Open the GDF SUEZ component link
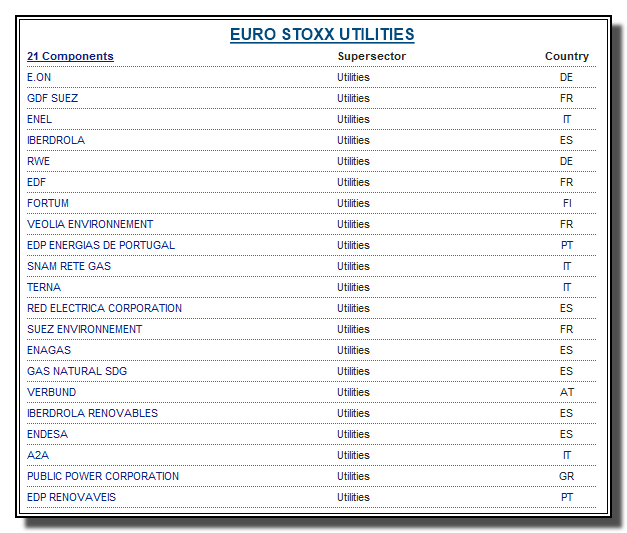 52,98
